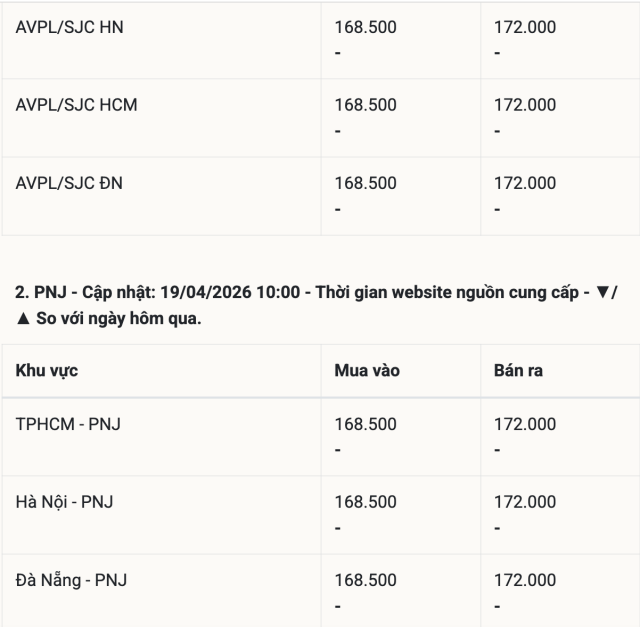Click the Đà Nẵng - PNJ row label
Image resolution: width=640 pixels, height=627 pixels.
tap(71, 580)
